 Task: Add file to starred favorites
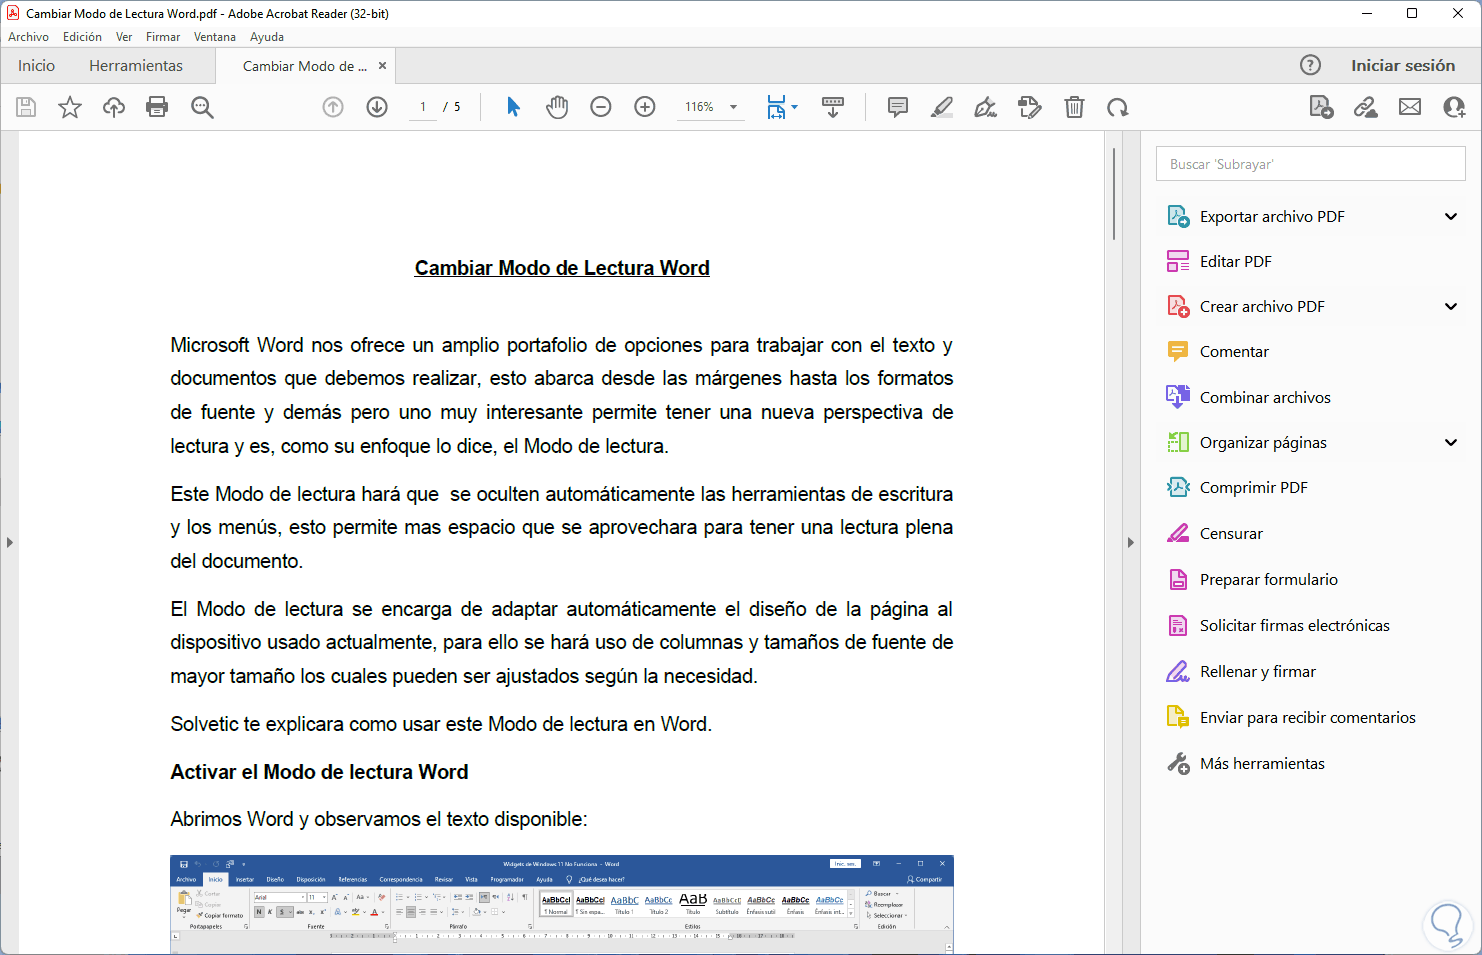click(x=70, y=107)
